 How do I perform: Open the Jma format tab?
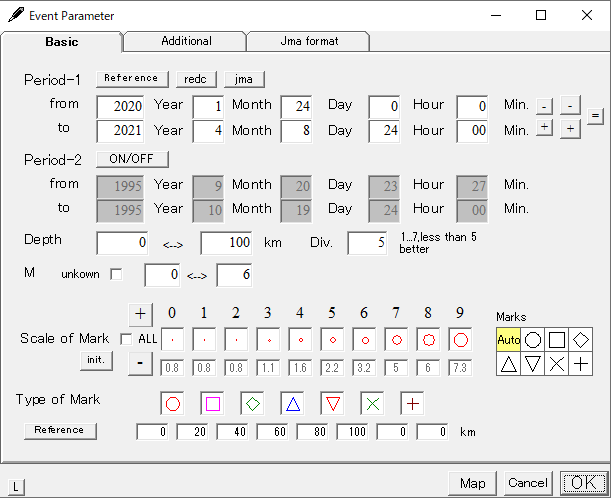(x=309, y=41)
